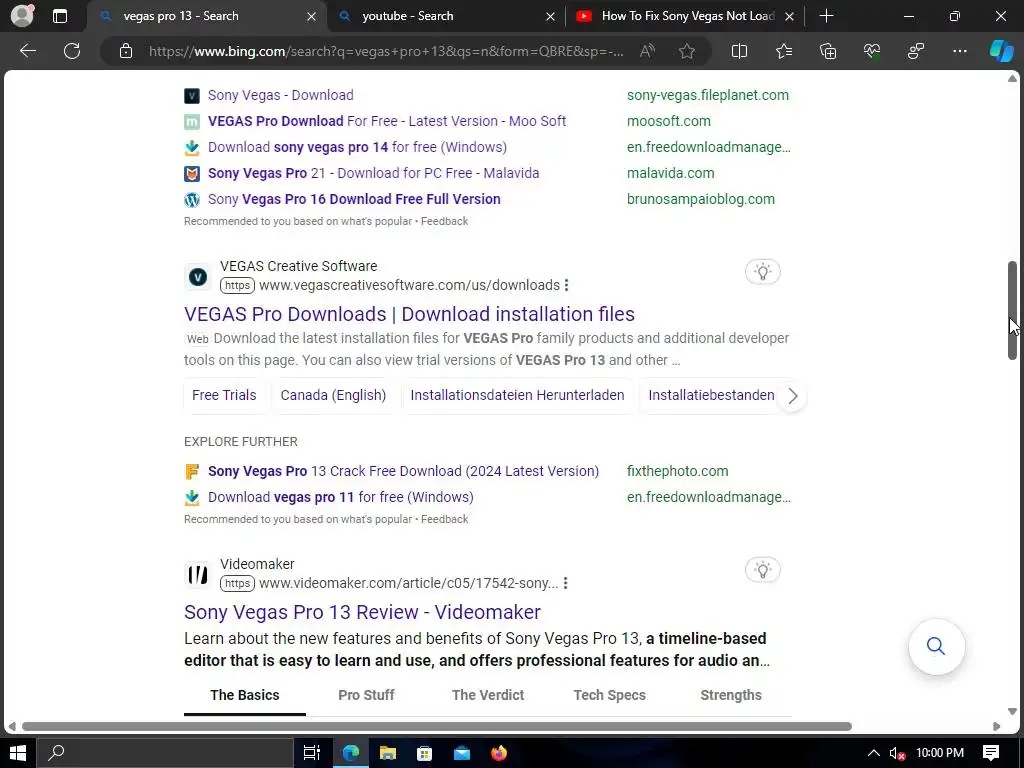Expand more sitelinks with right chevron
The height and width of the screenshot is (768, 1024).
792,396
